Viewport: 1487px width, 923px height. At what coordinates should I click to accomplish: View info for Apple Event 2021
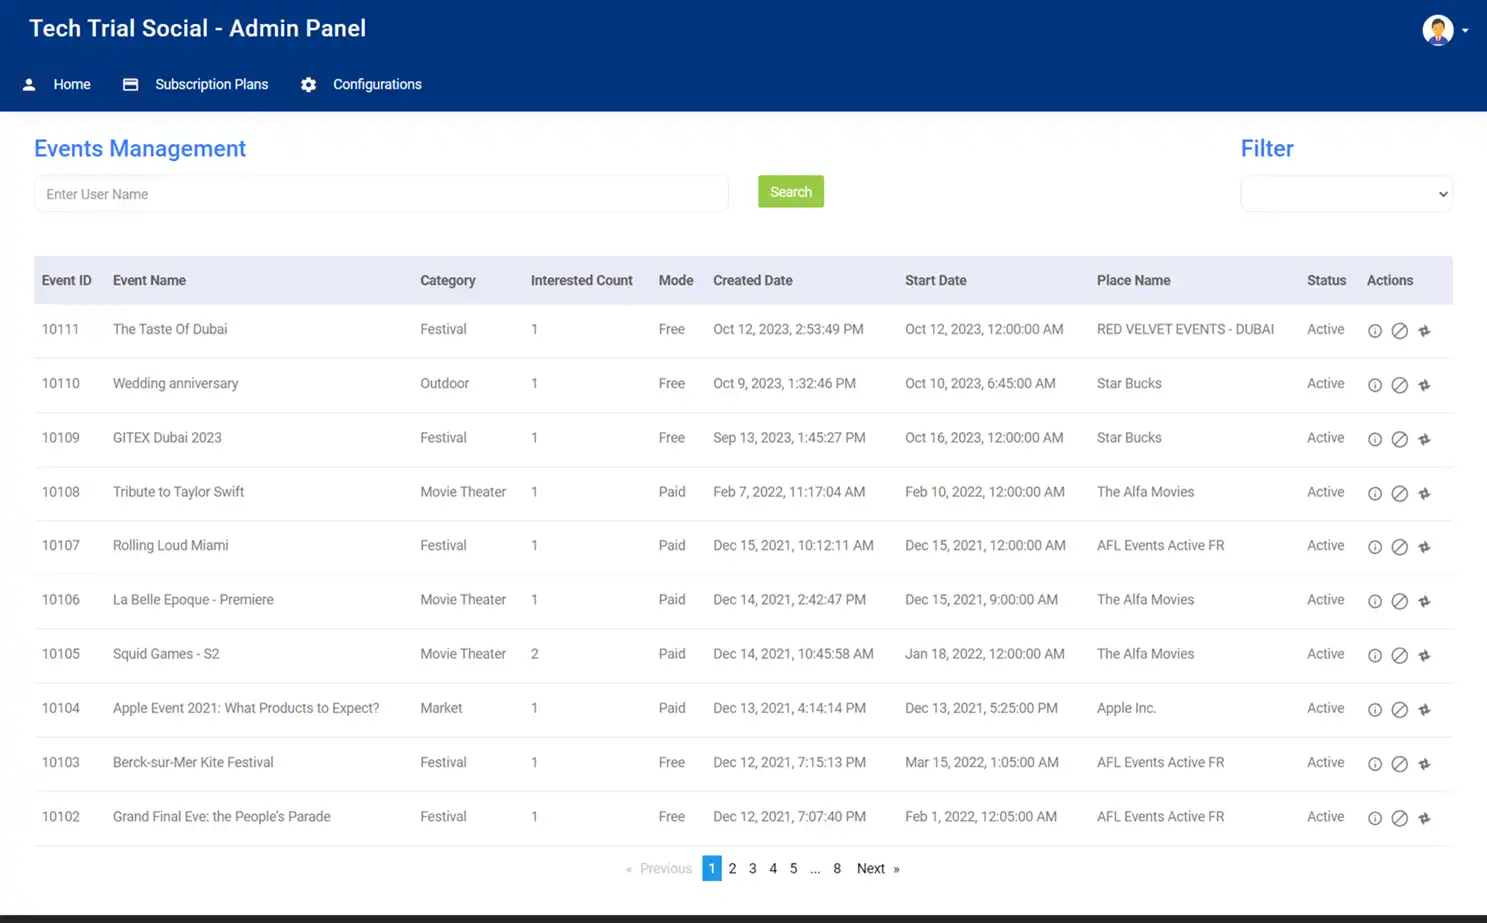[1374, 709]
